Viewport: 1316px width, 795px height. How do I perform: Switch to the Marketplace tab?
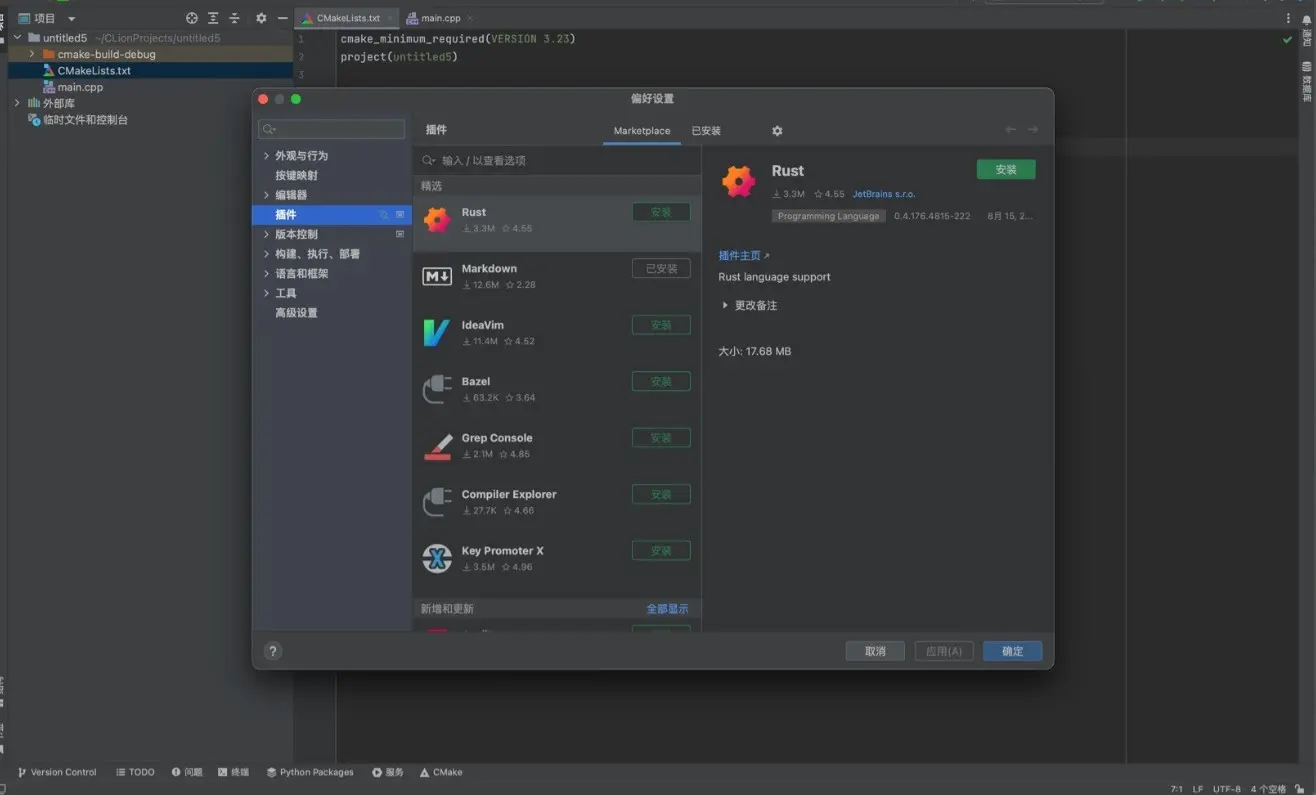click(642, 131)
